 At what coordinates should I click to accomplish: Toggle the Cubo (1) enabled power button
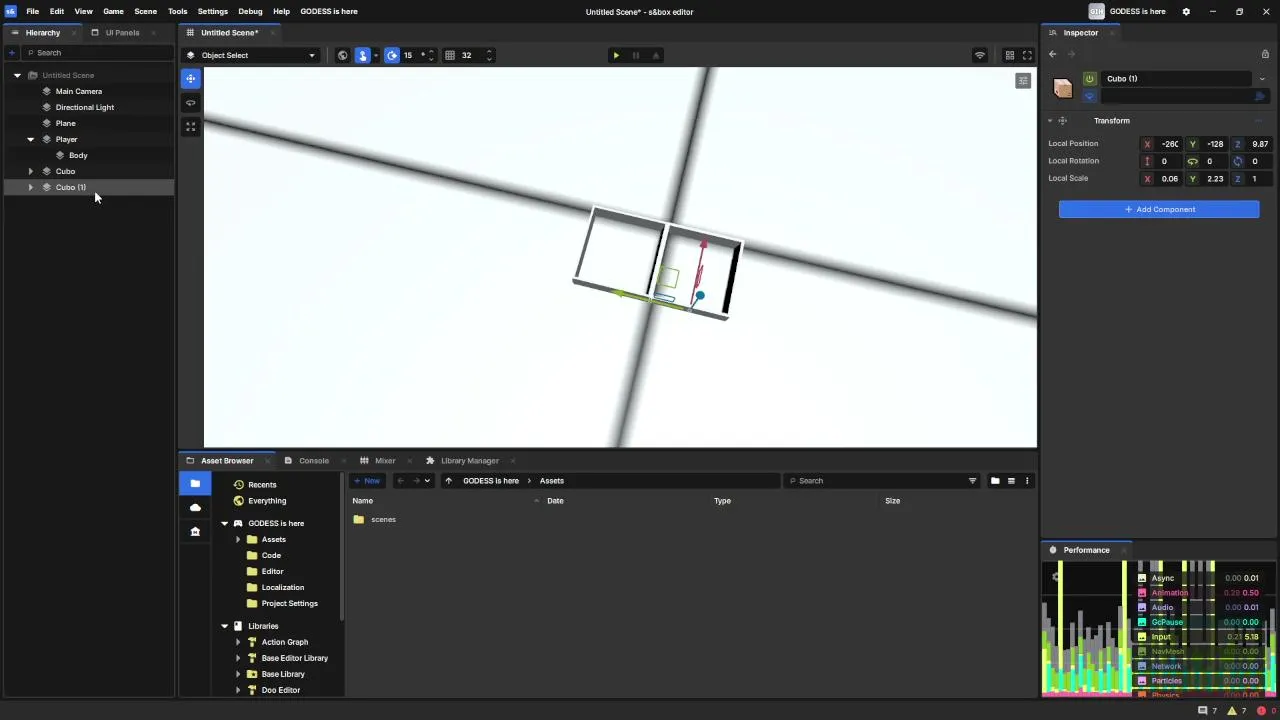point(1090,79)
